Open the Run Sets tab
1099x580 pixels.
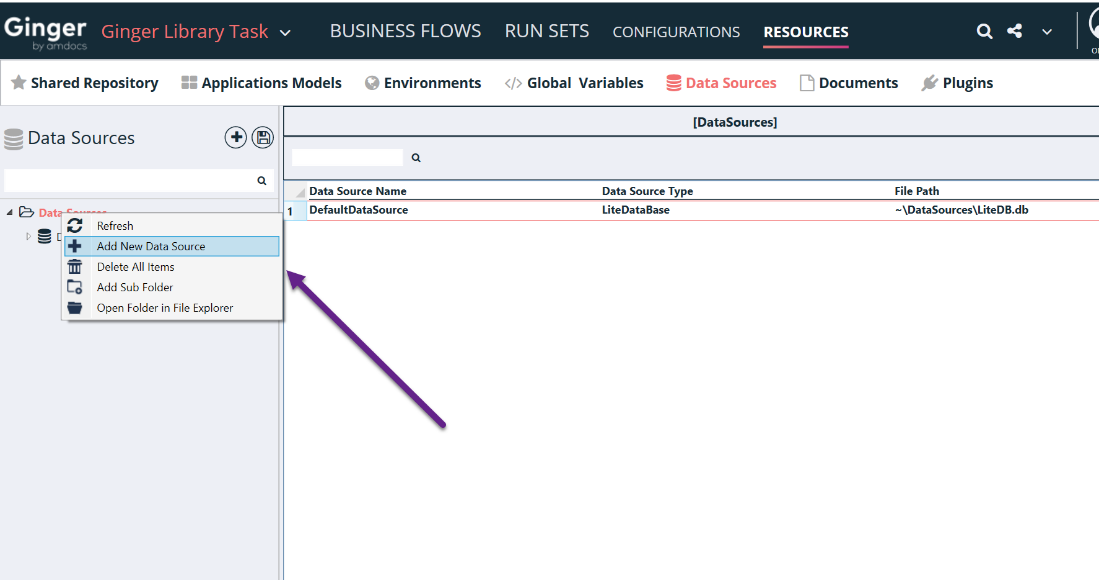pyautogui.click(x=547, y=31)
